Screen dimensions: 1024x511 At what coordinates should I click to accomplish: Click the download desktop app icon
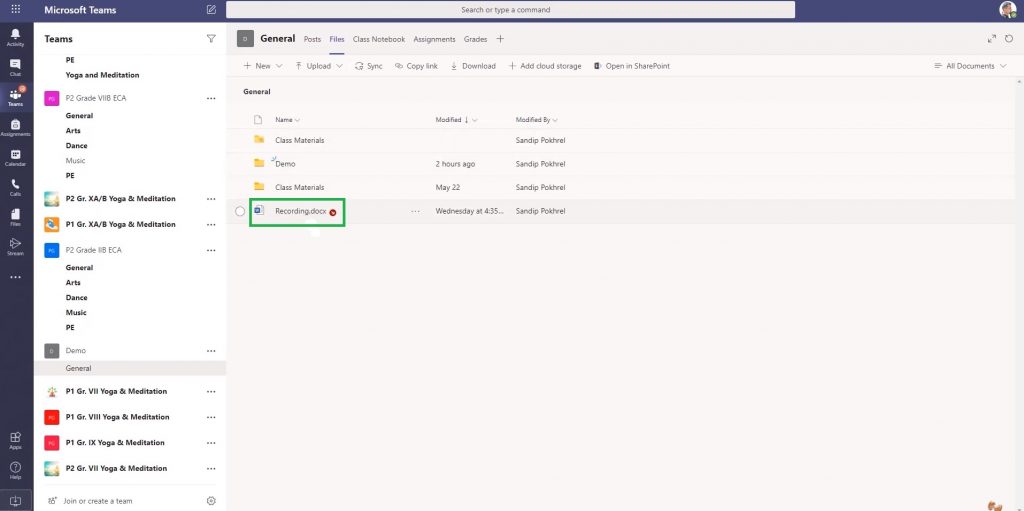point(16,501)
